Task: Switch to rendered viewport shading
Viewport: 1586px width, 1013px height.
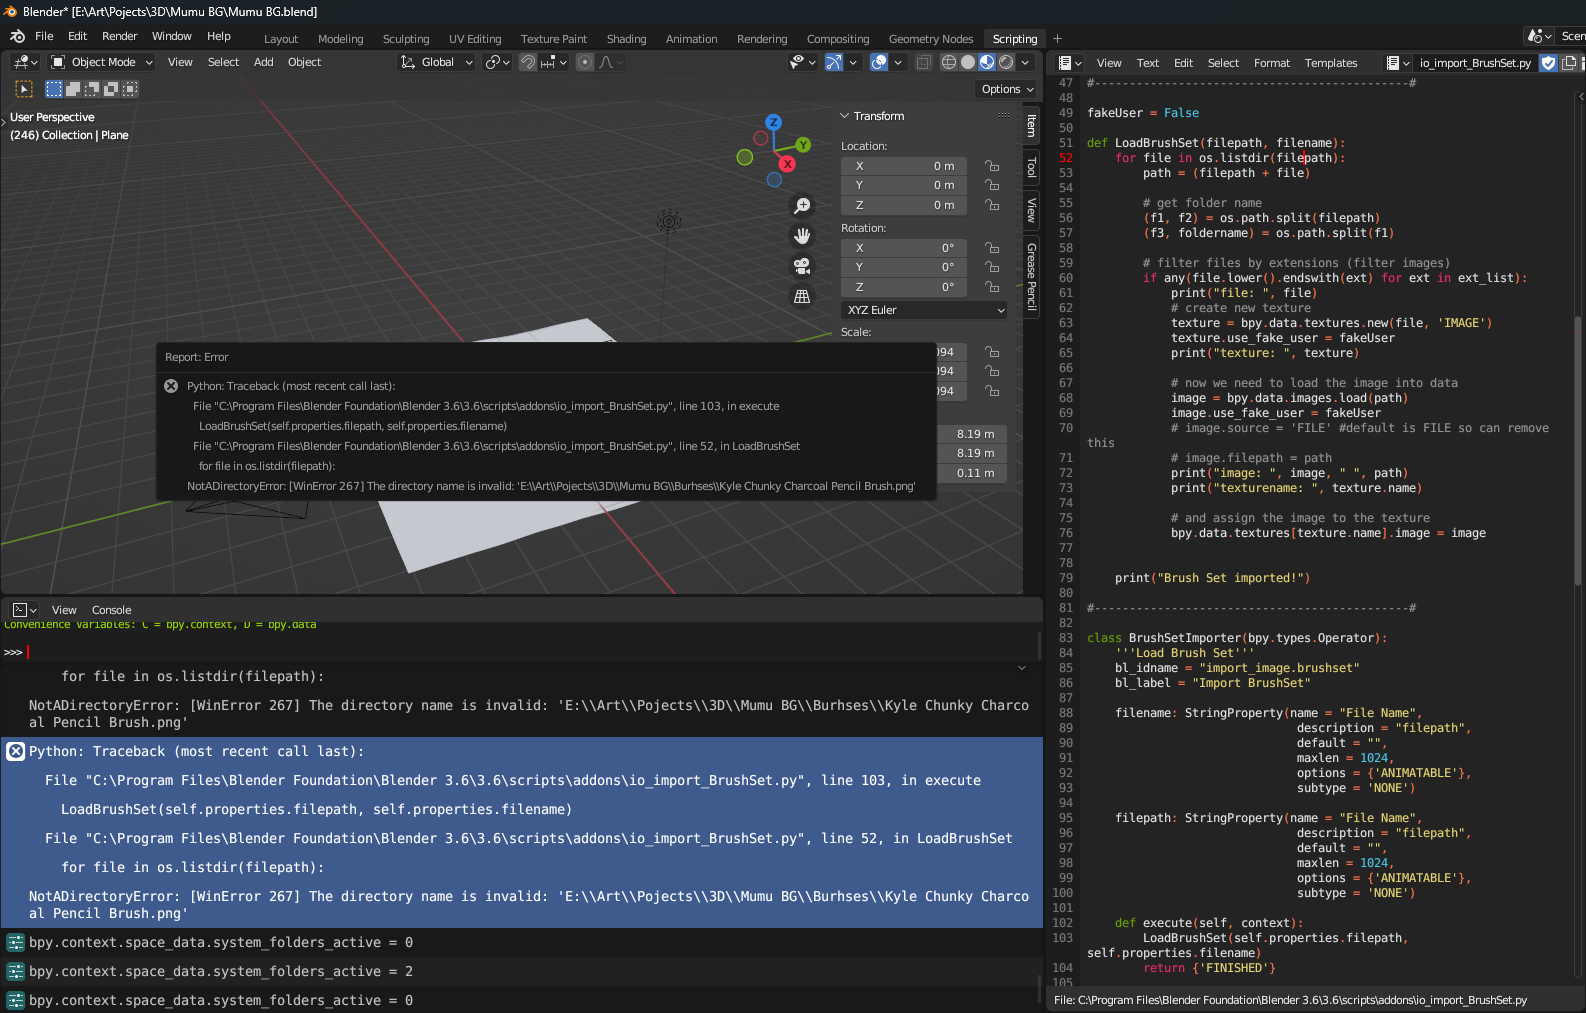Action: point(1006,62)
